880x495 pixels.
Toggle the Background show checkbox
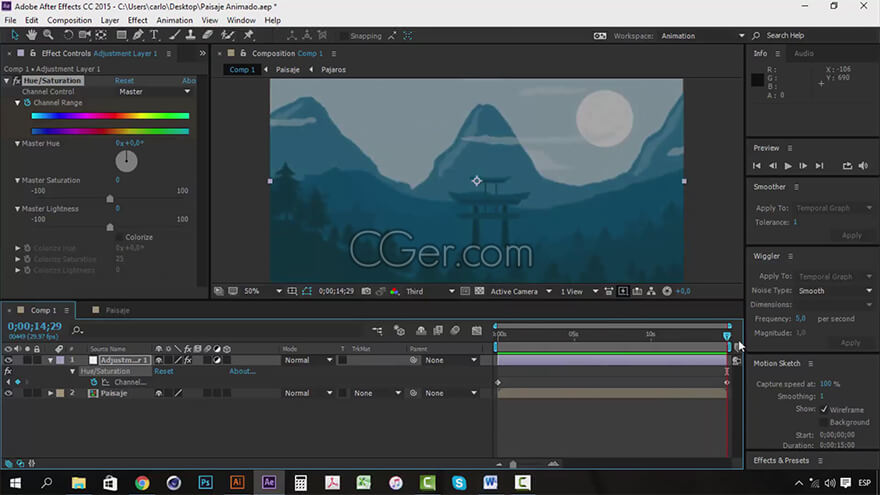click(823, 422)
